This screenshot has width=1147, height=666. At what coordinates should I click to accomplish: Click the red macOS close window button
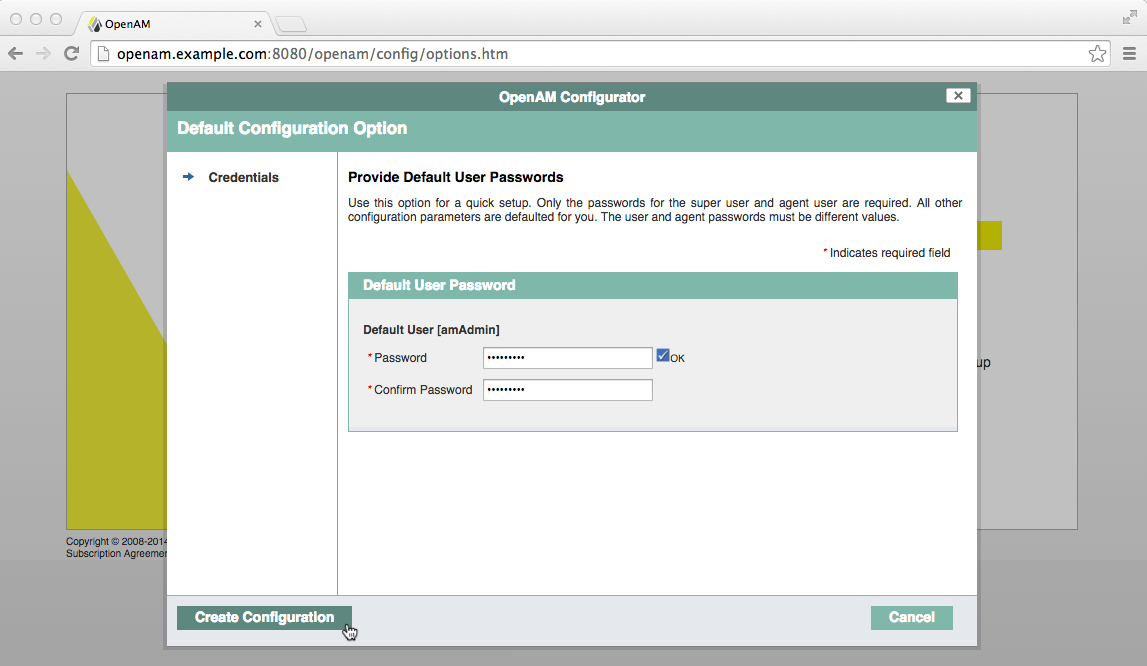coord(15,19)
